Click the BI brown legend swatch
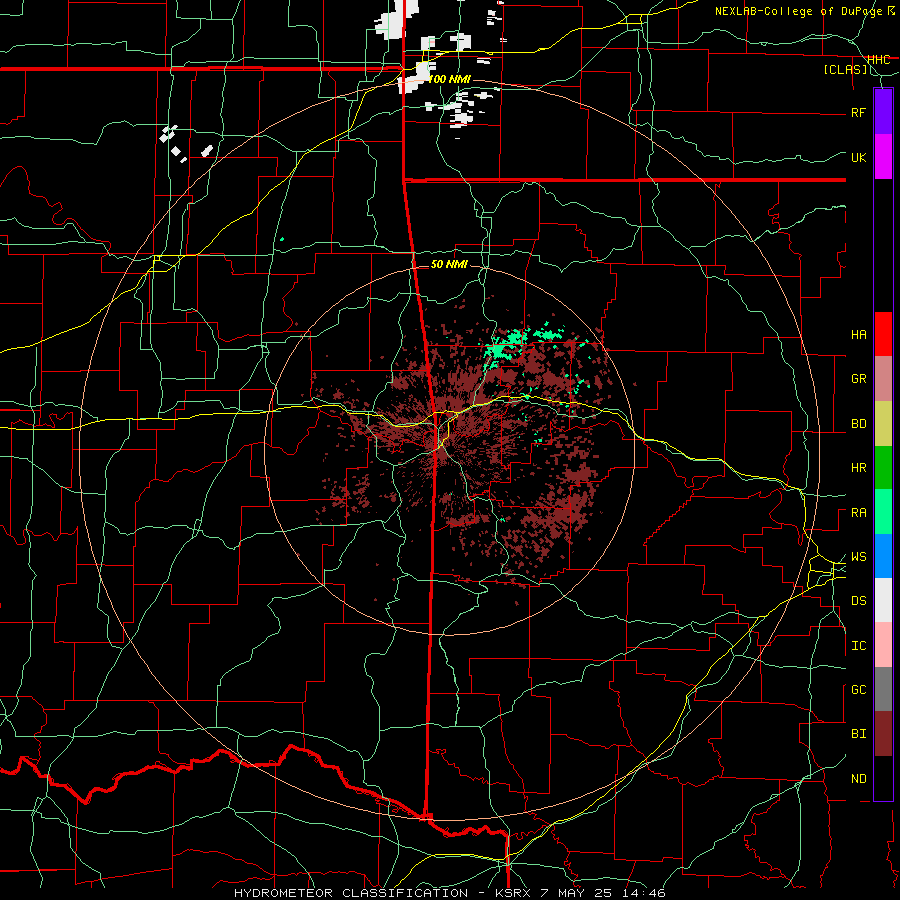Viewport: 900px width, 900px height. pos(883,734)
